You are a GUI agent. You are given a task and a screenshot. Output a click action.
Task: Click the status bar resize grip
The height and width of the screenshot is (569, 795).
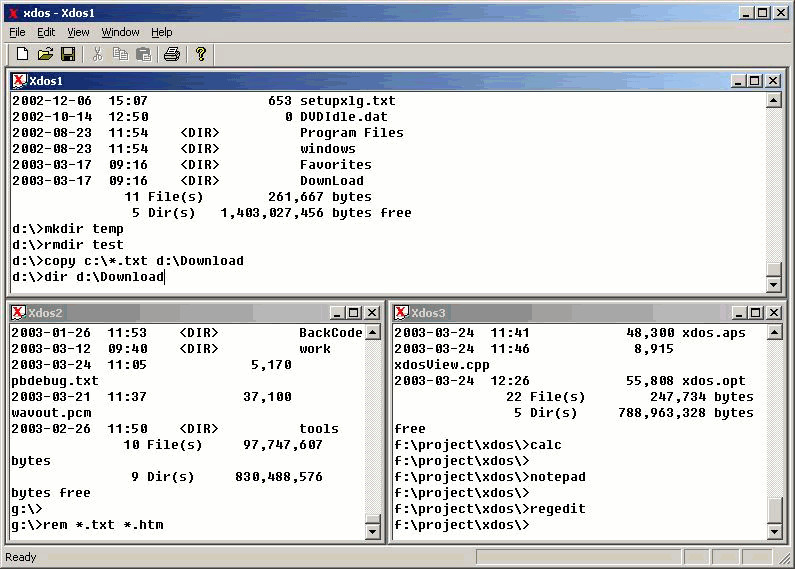pyautogui.click(x=785, y=558)
